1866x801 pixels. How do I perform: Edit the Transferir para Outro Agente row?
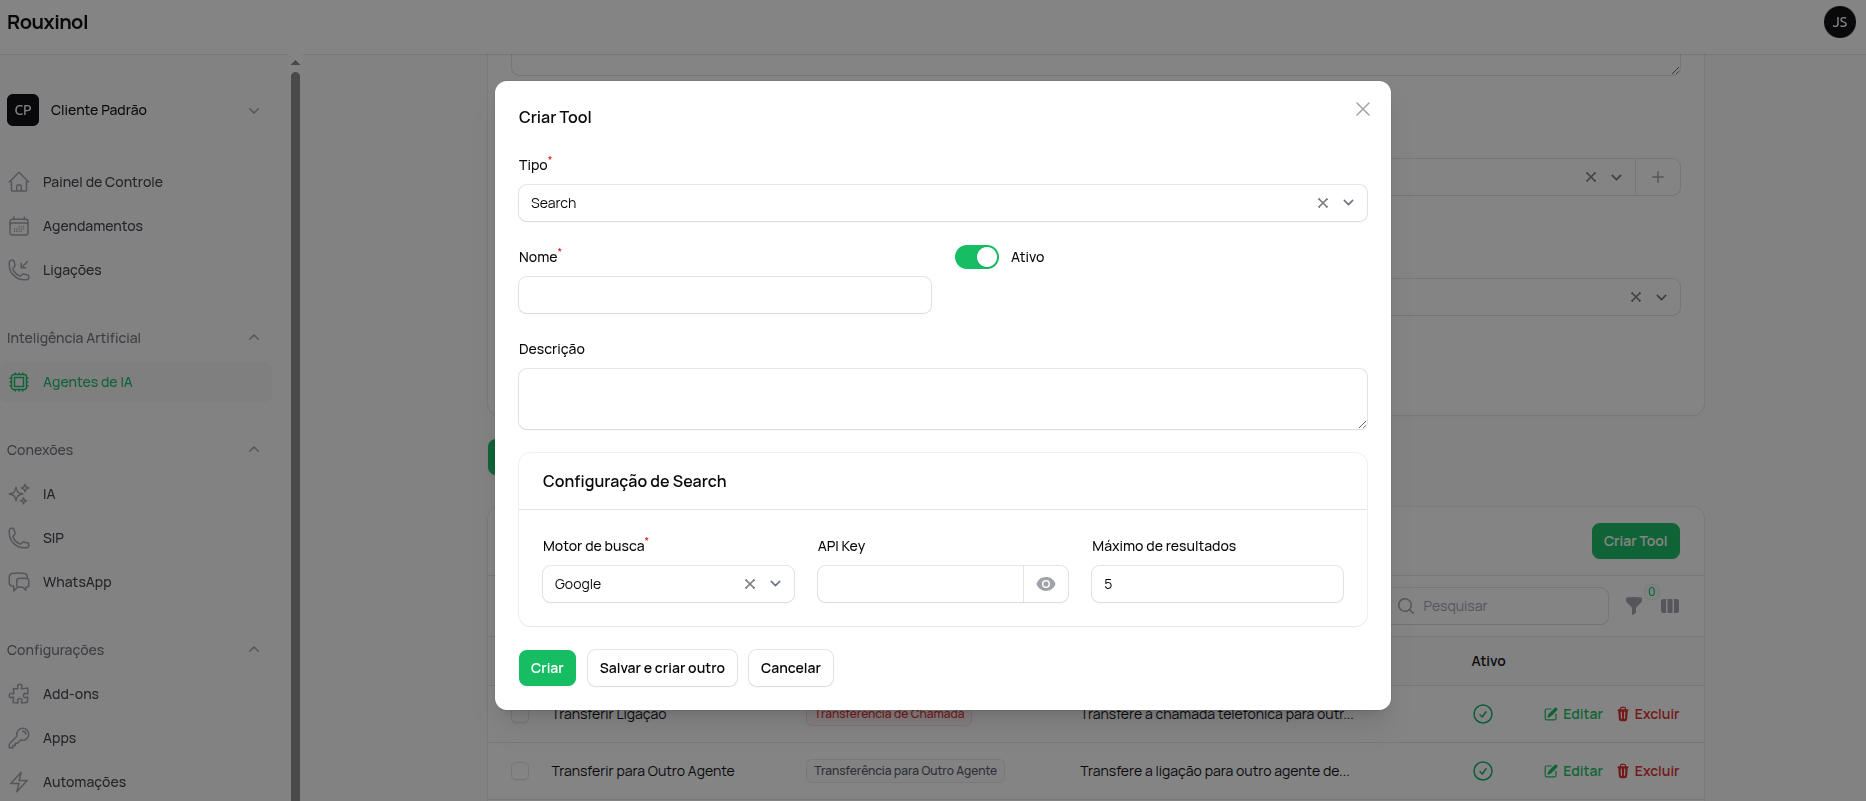pyautogui.click(x=1573, y=771)
